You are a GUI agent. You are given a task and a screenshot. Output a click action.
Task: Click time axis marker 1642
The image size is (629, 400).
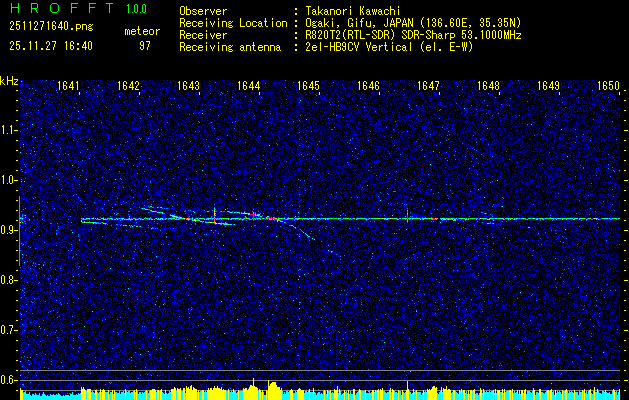pyautogui.click(x=128, y=86)
